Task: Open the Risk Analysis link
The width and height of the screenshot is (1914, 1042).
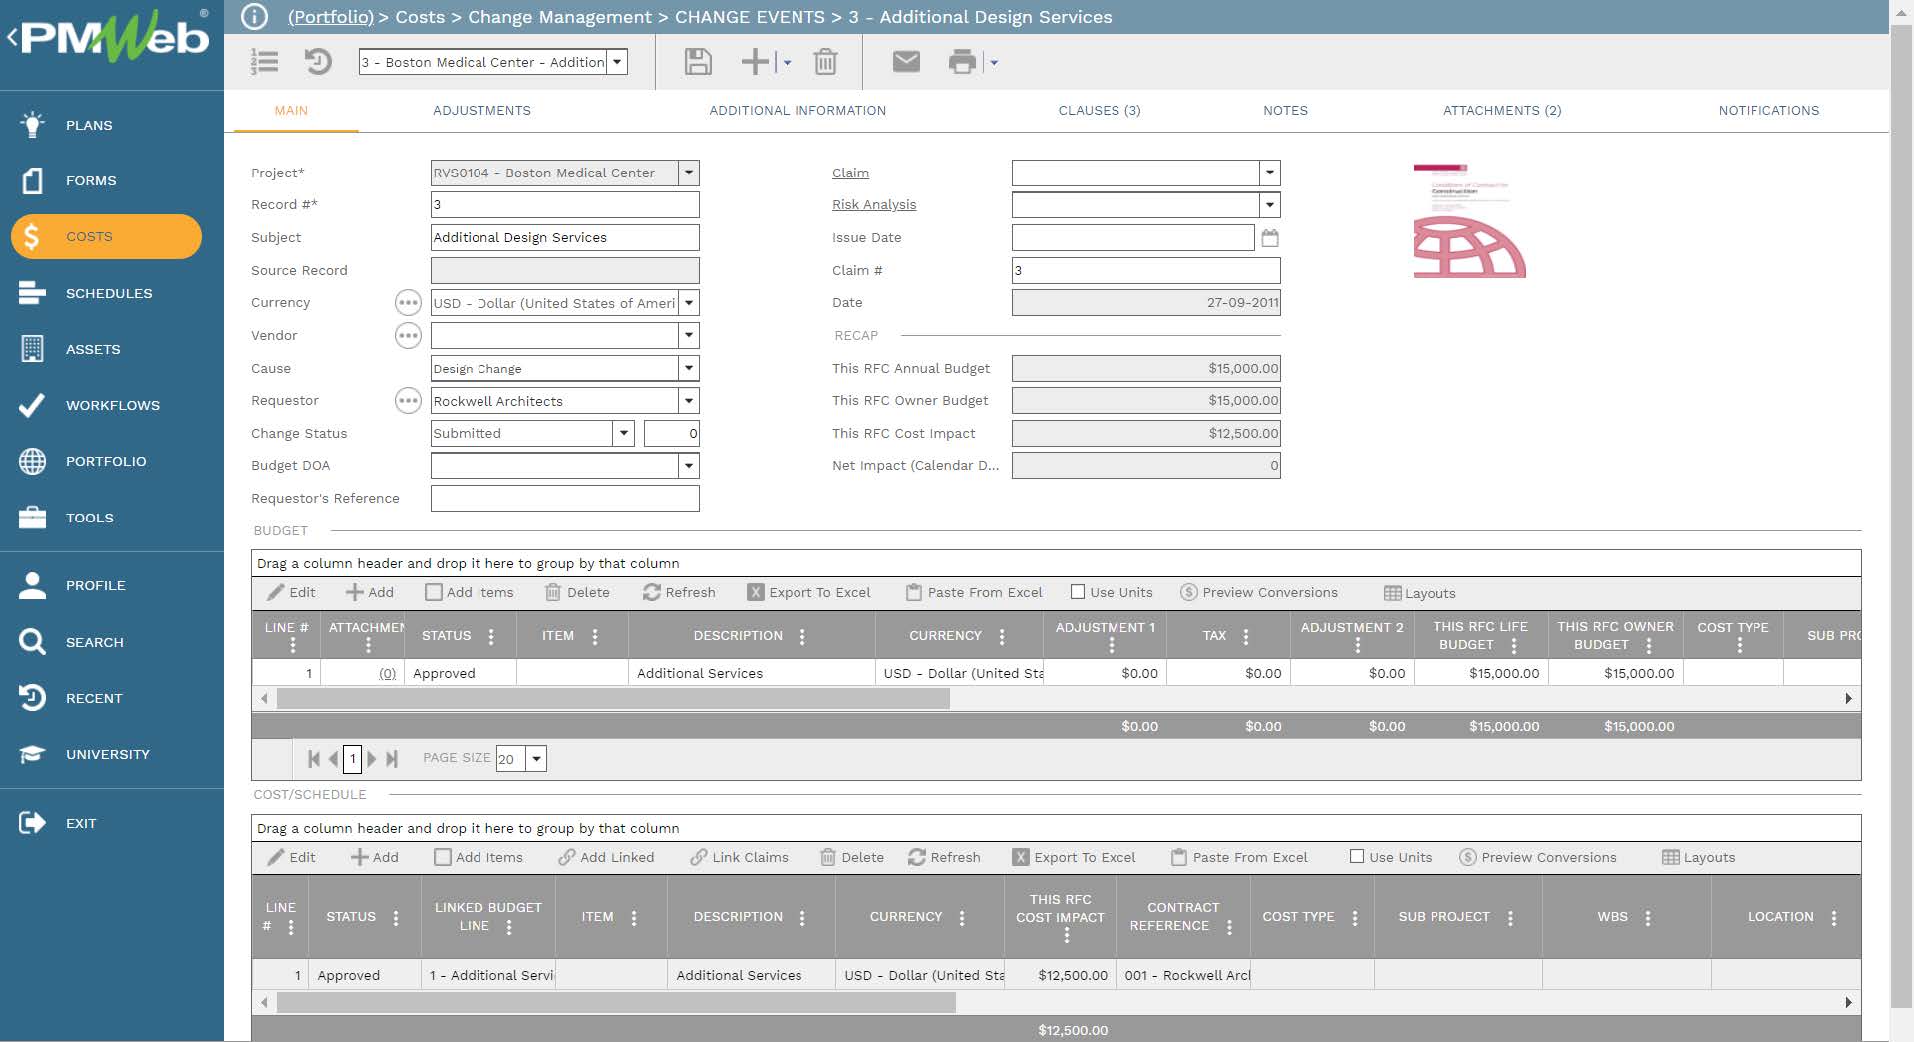Action: click(873, 205)
